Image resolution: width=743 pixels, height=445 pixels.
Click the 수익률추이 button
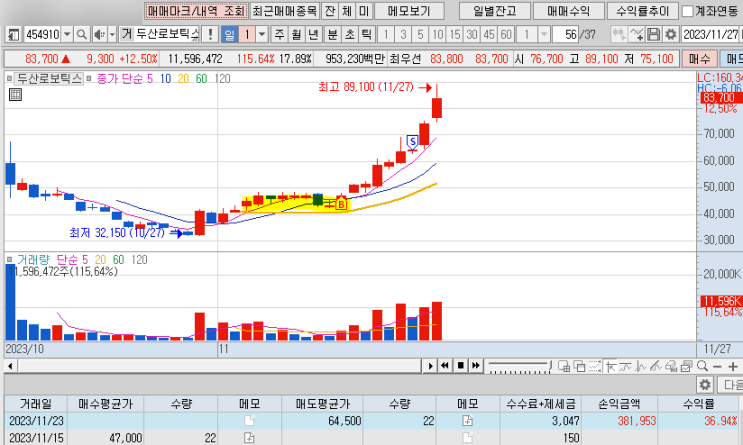click(643, 11)
